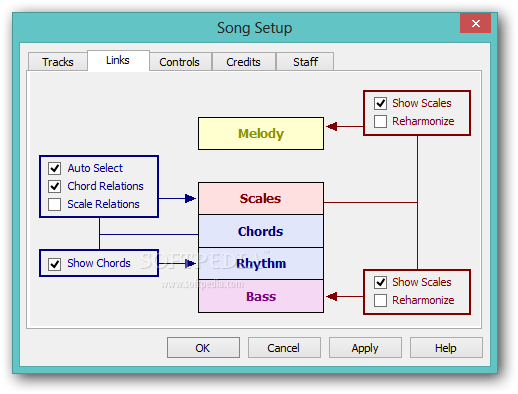Apply the current link settings
The width and height of the screenshot is (518, 394).
(365, 348)
